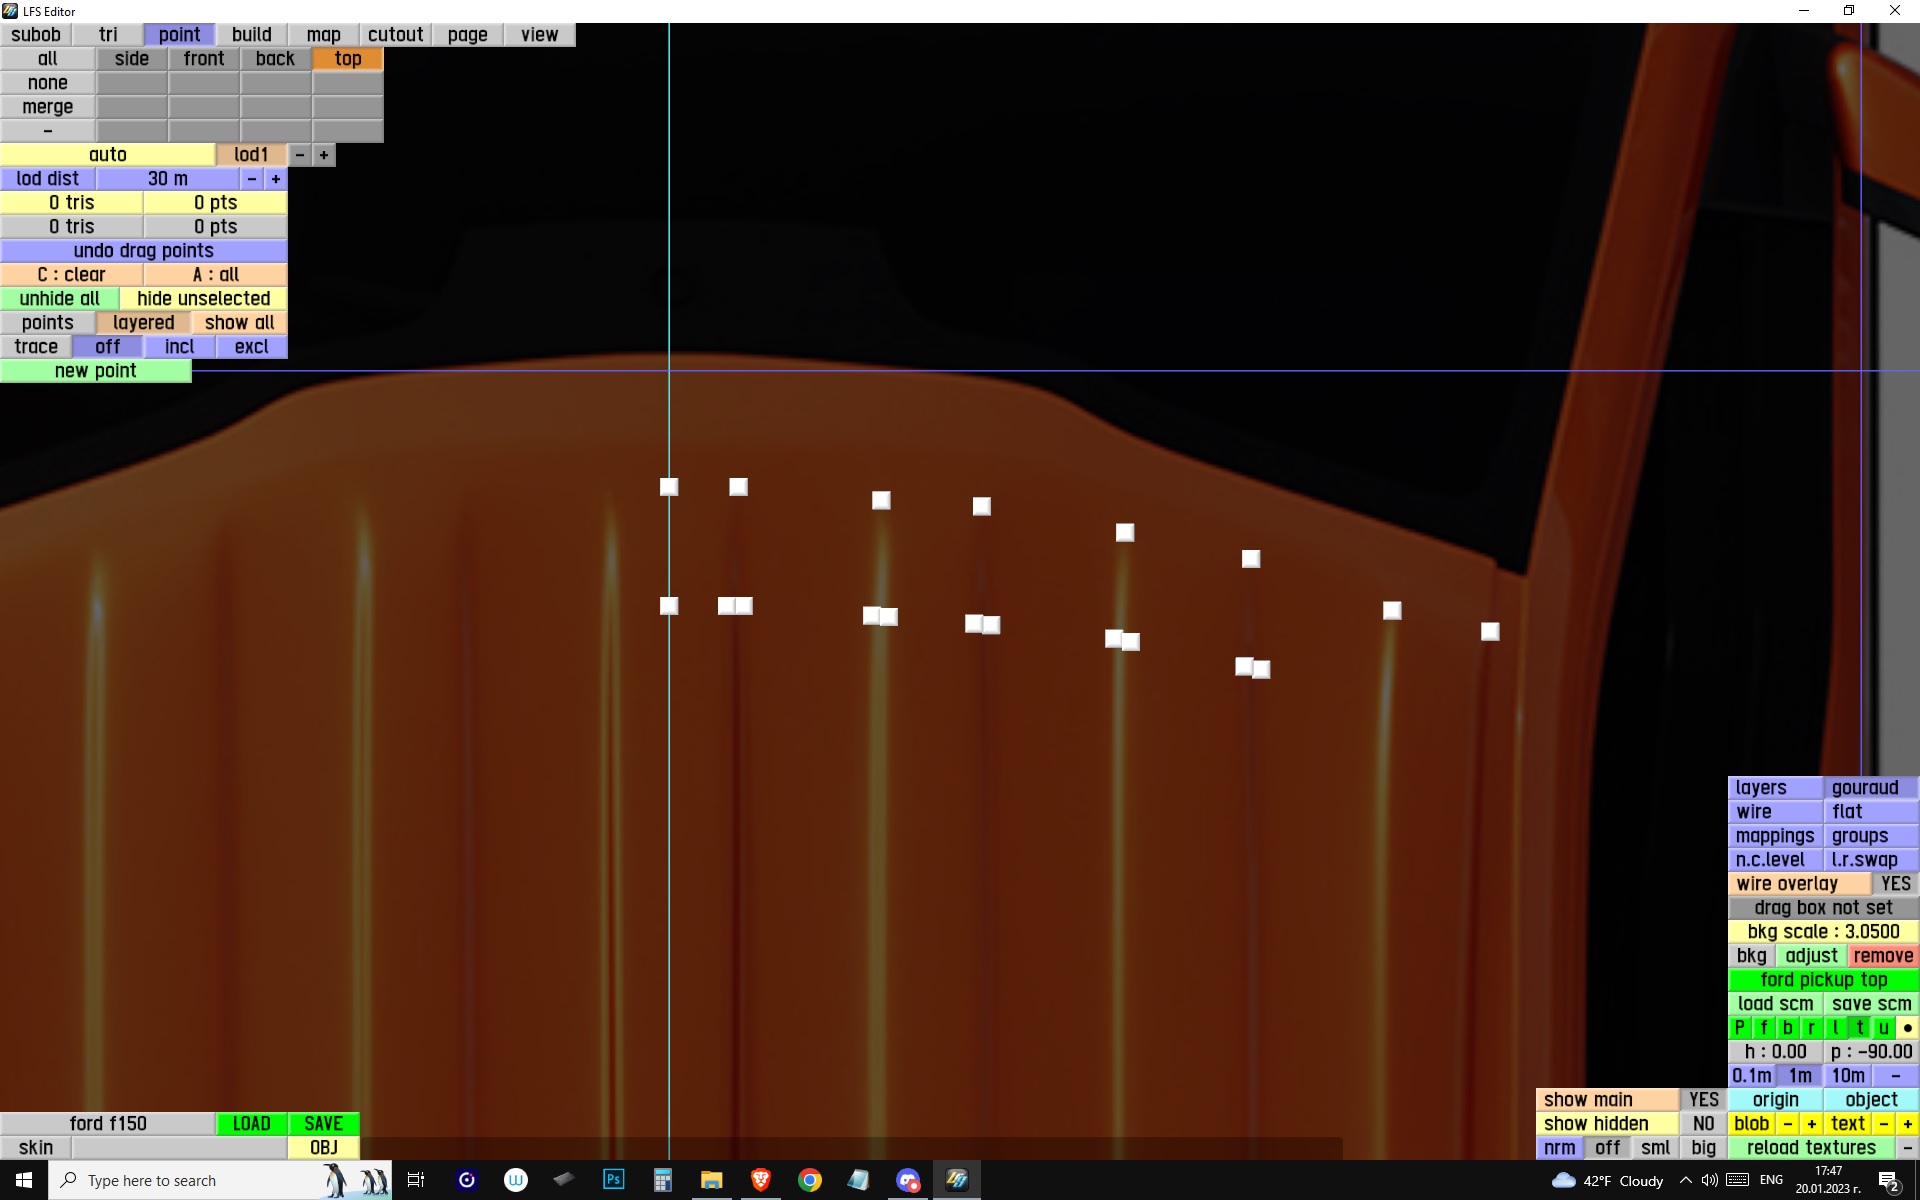Click the black dot view button
1920x1200 pixels.
pos(1907,1027)
